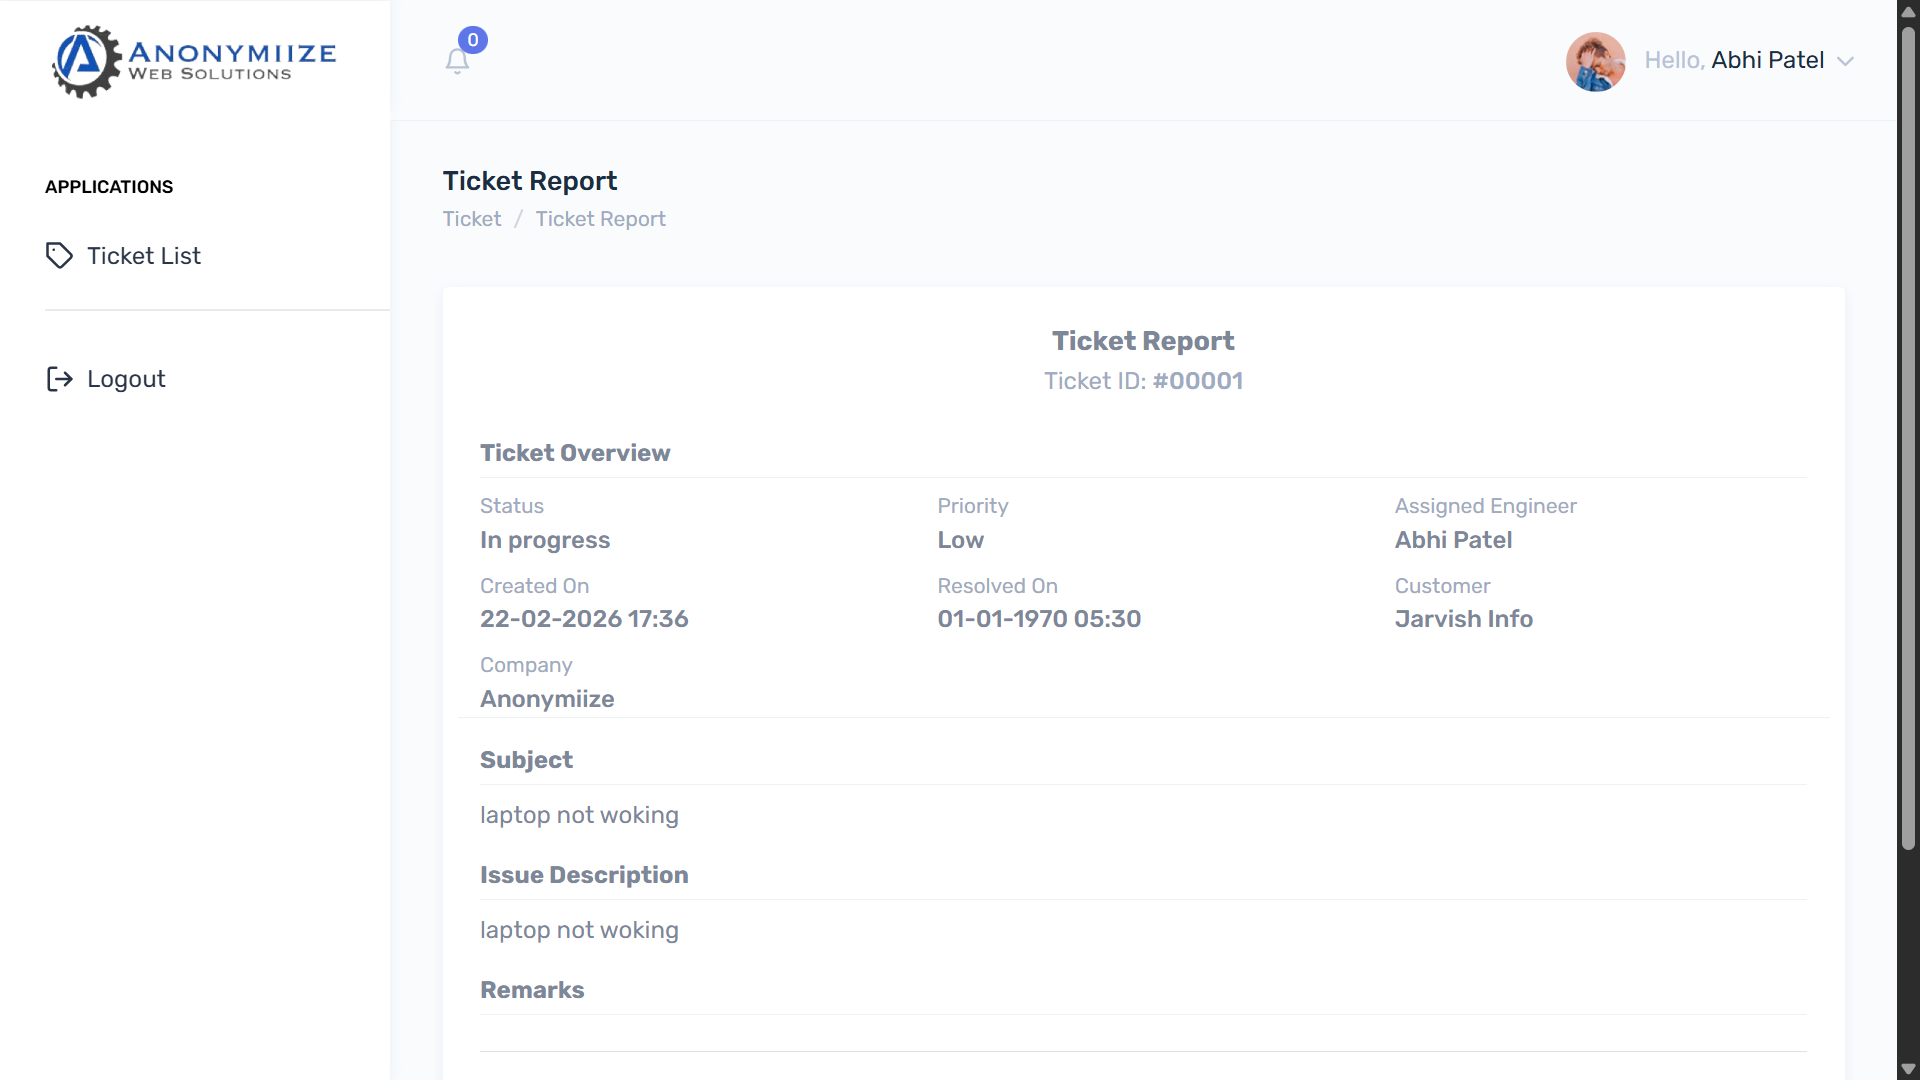The image size is (1920, 1080).
Task: Click the Anonymiize Web Solutions logo
Action: pos(195,61)
